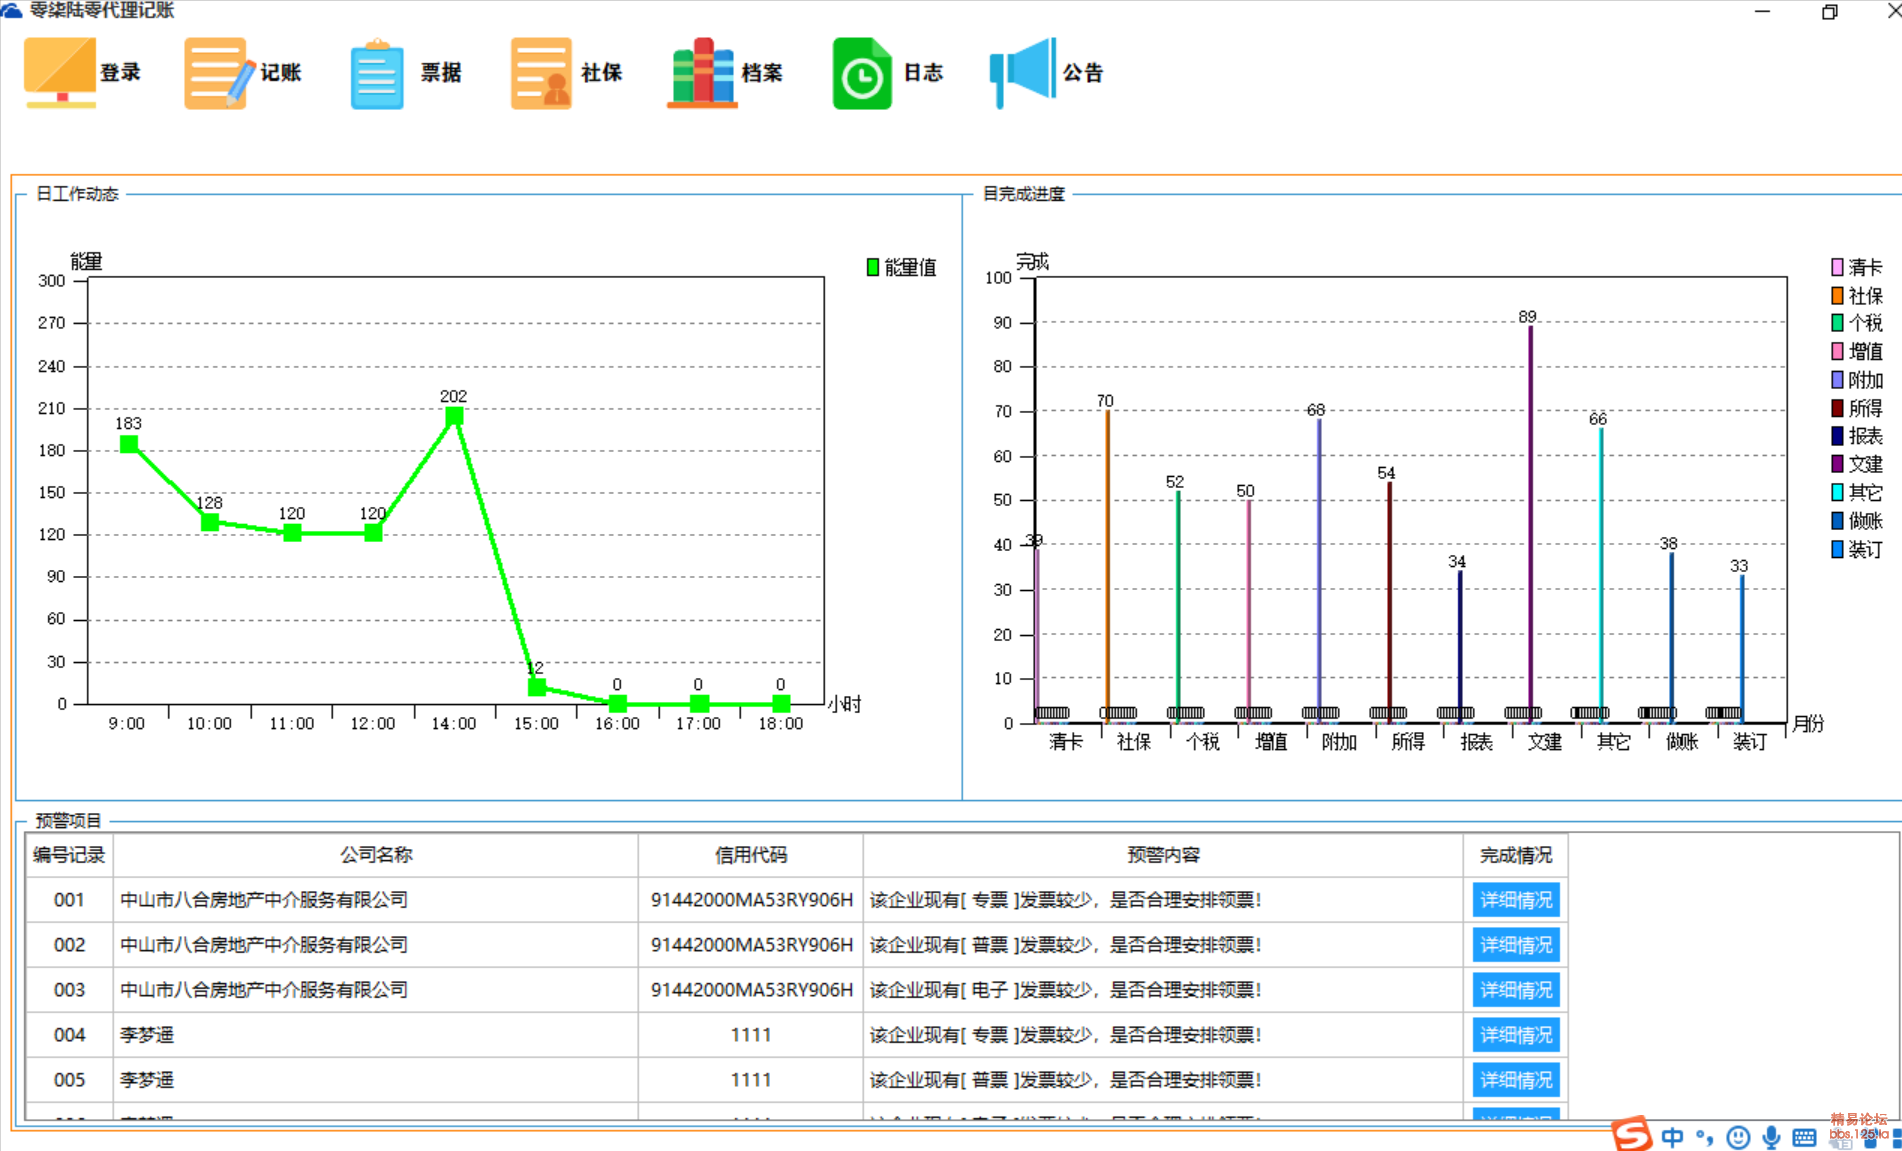
Task: Open the IME emoji smiley icon
Action: pyautogui.click(x=1739, y=1138)
